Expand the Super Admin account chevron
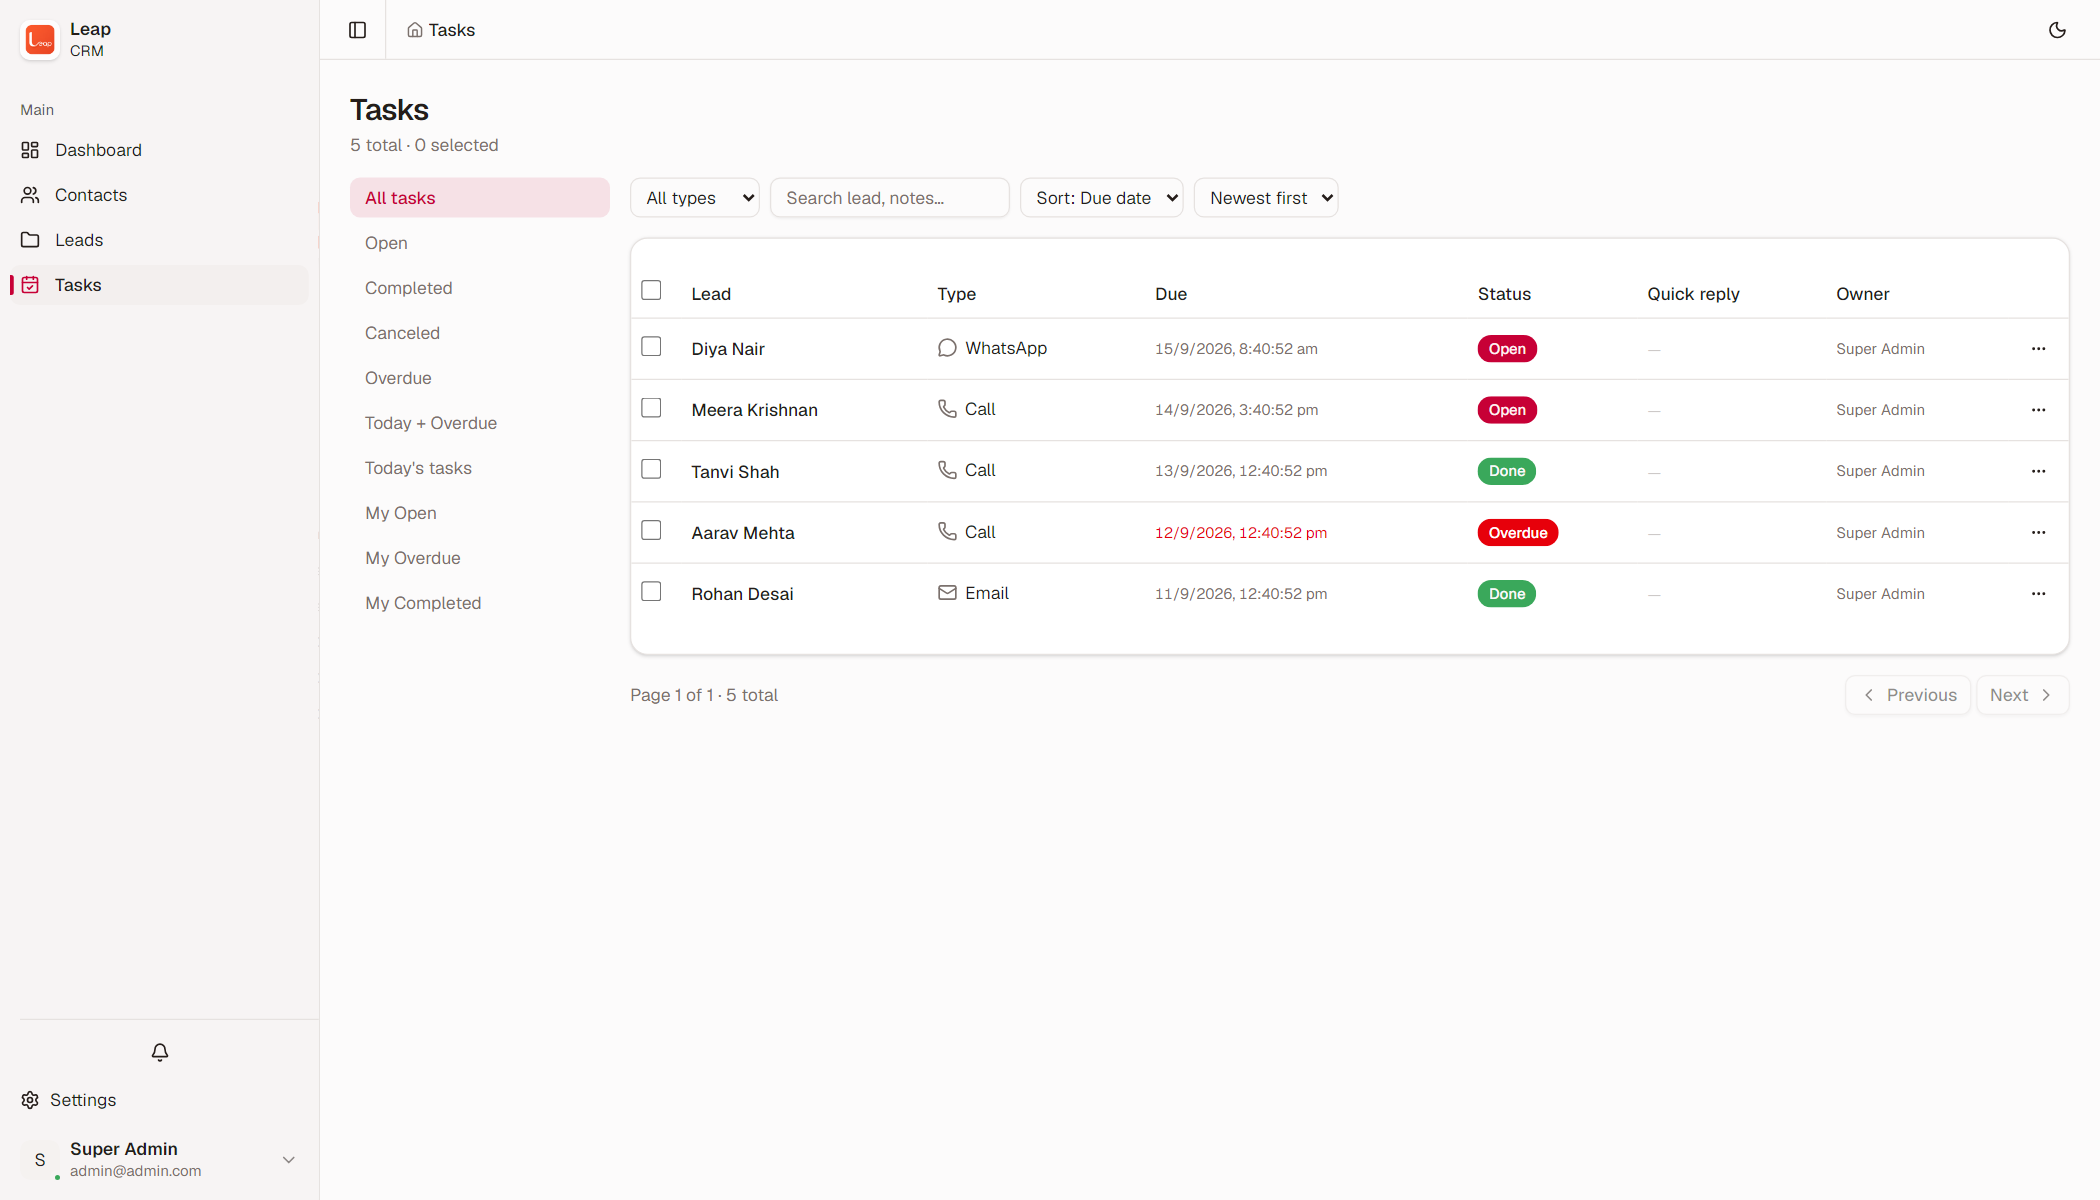 [x=288, y=1160]
